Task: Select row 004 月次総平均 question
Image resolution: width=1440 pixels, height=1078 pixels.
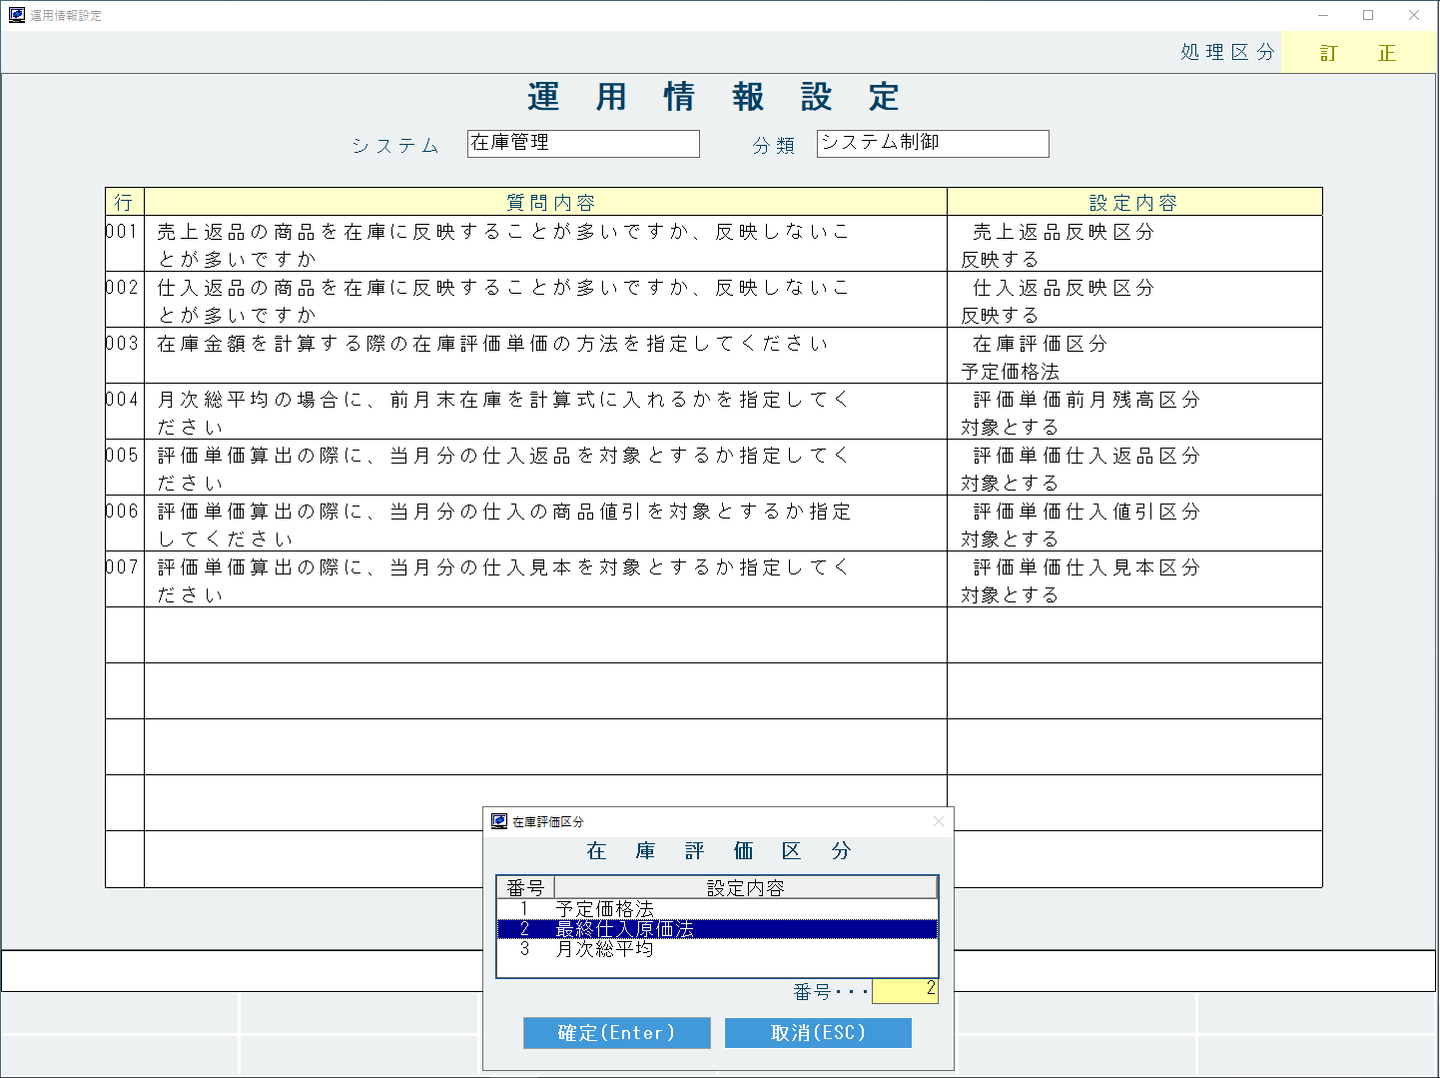Action: [546, 412]
